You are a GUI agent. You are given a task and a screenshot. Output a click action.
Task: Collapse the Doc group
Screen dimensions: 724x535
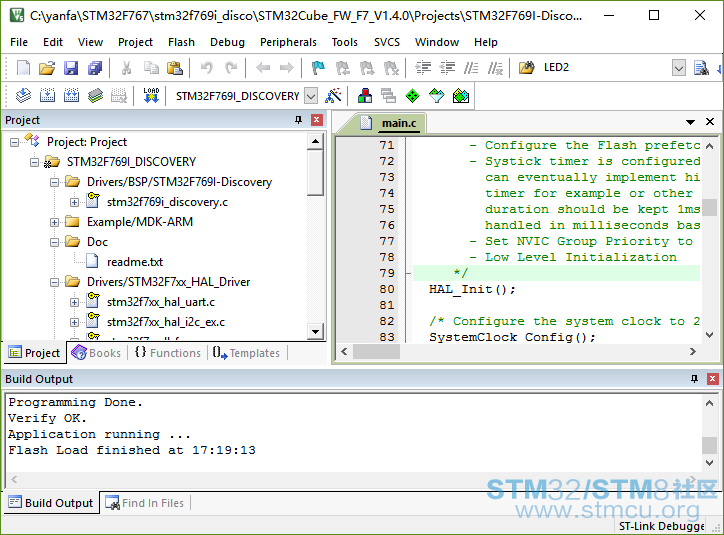point(54,242)
